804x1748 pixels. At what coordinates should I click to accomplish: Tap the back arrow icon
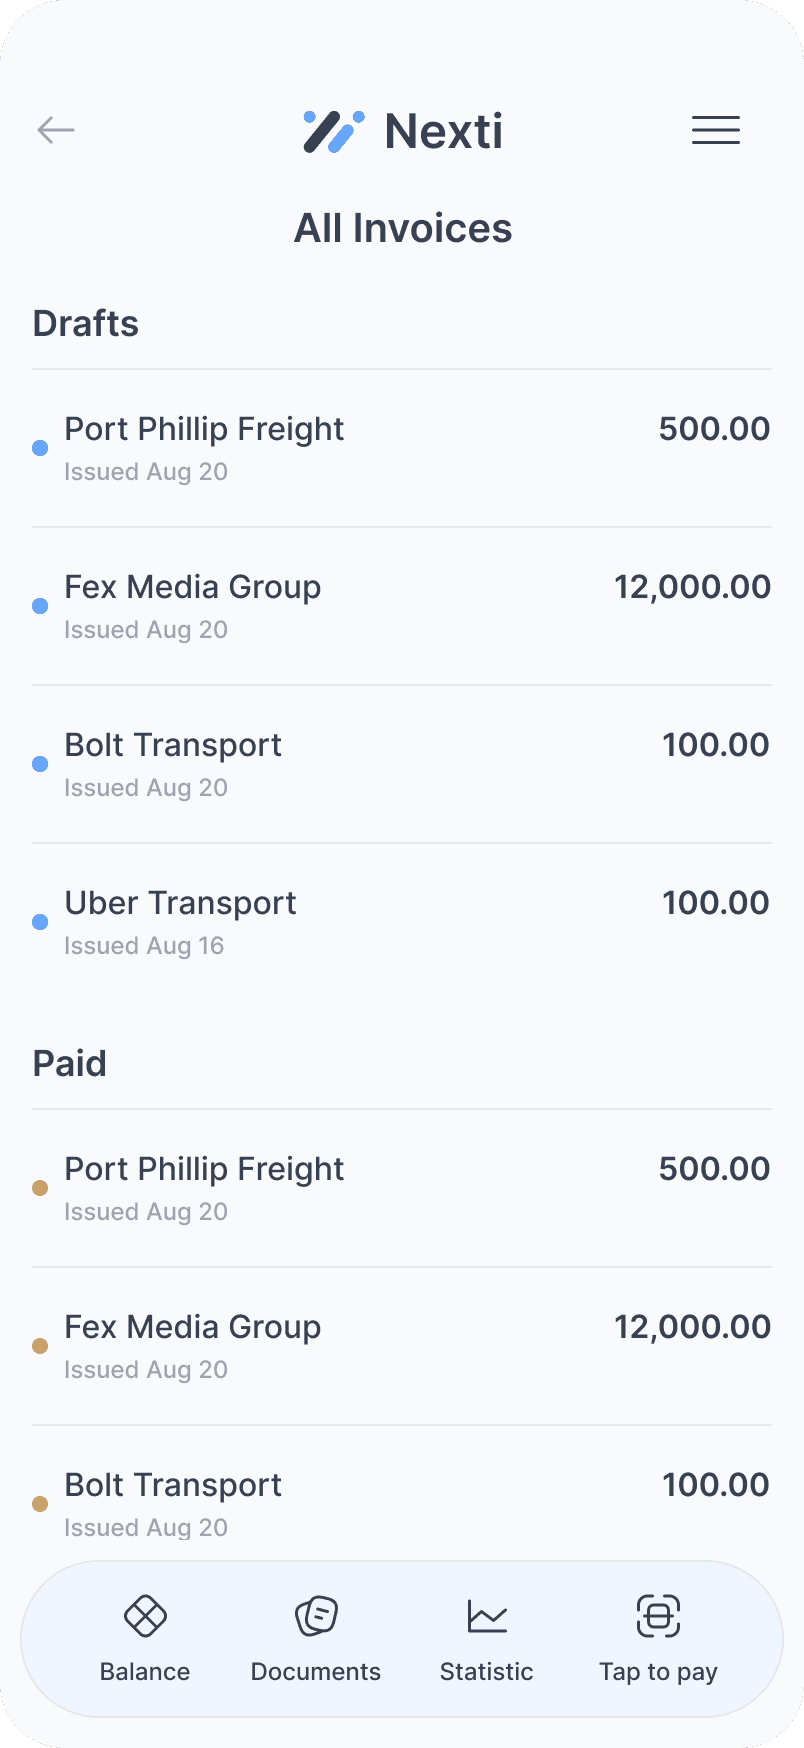pos(56,130)
